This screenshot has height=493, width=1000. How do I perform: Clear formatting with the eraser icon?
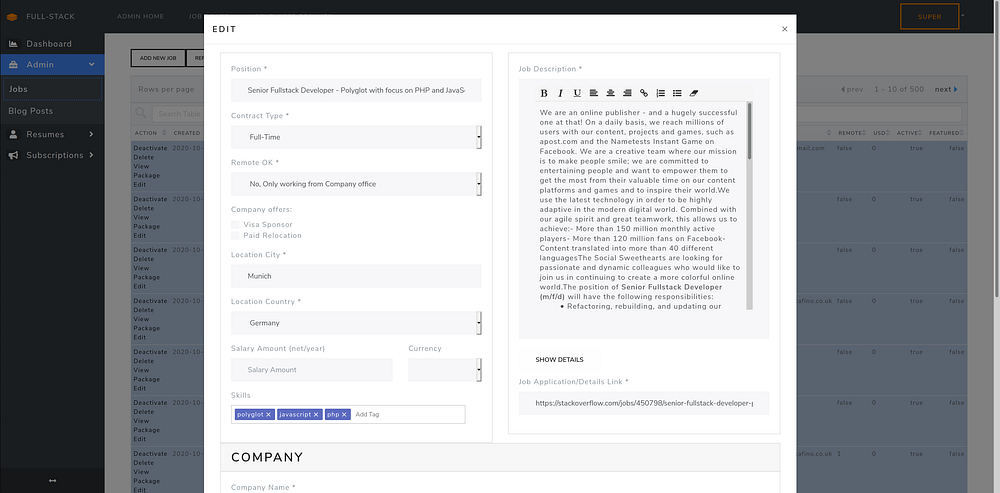point(695,93)
